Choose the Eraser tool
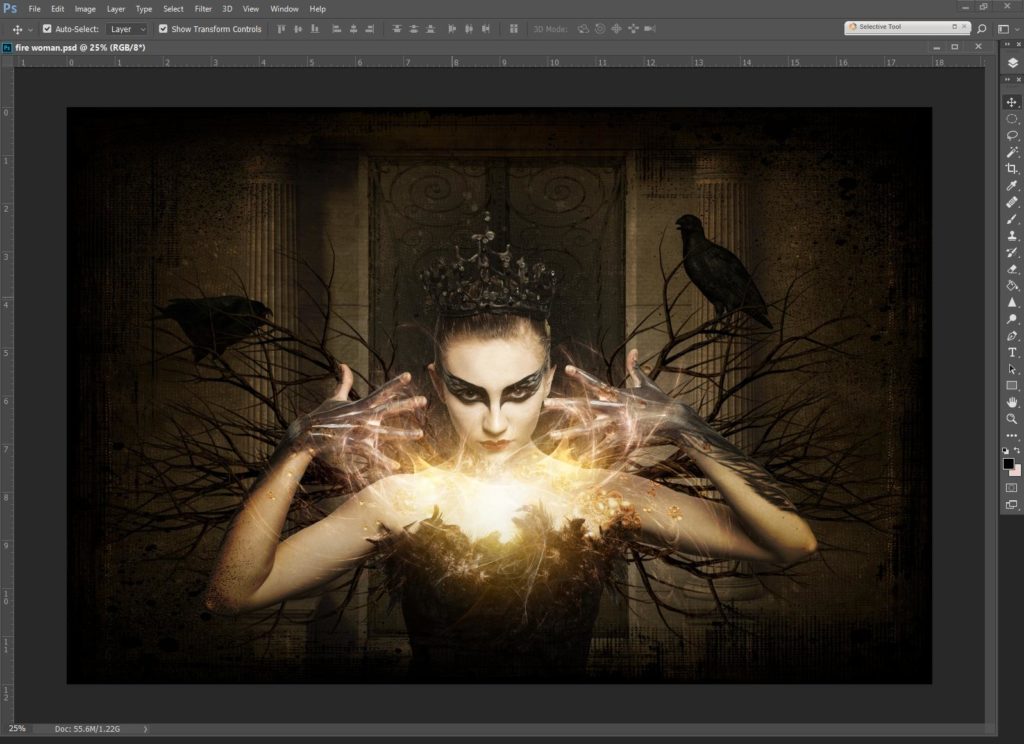The height and width of the screenshot is (744, 1024). (1012, 269)
